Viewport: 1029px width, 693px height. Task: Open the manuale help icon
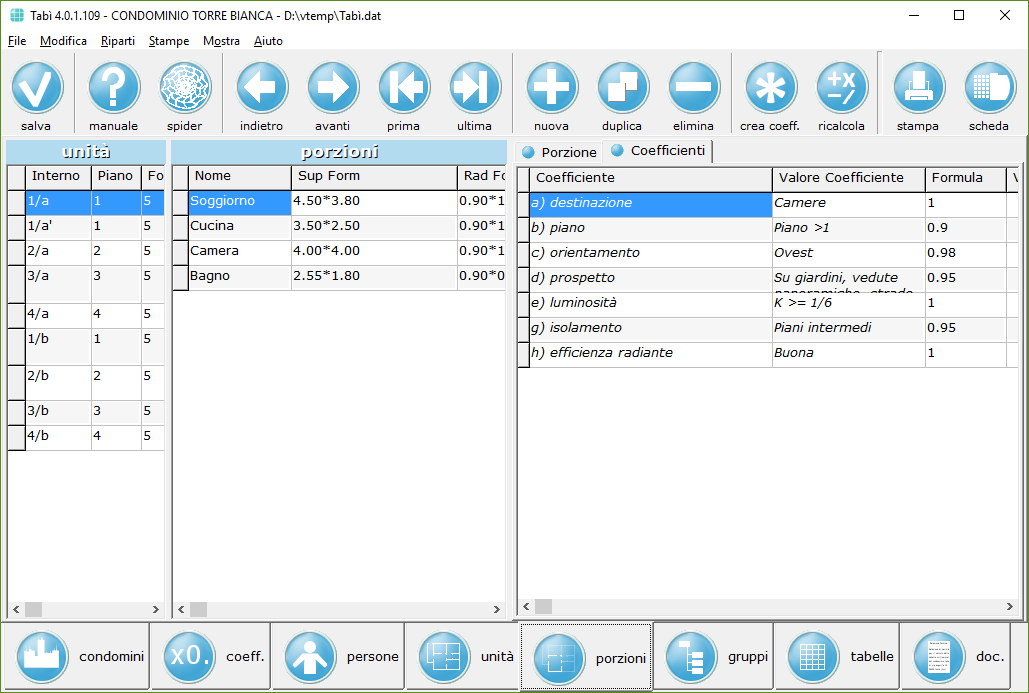[114, 88]
